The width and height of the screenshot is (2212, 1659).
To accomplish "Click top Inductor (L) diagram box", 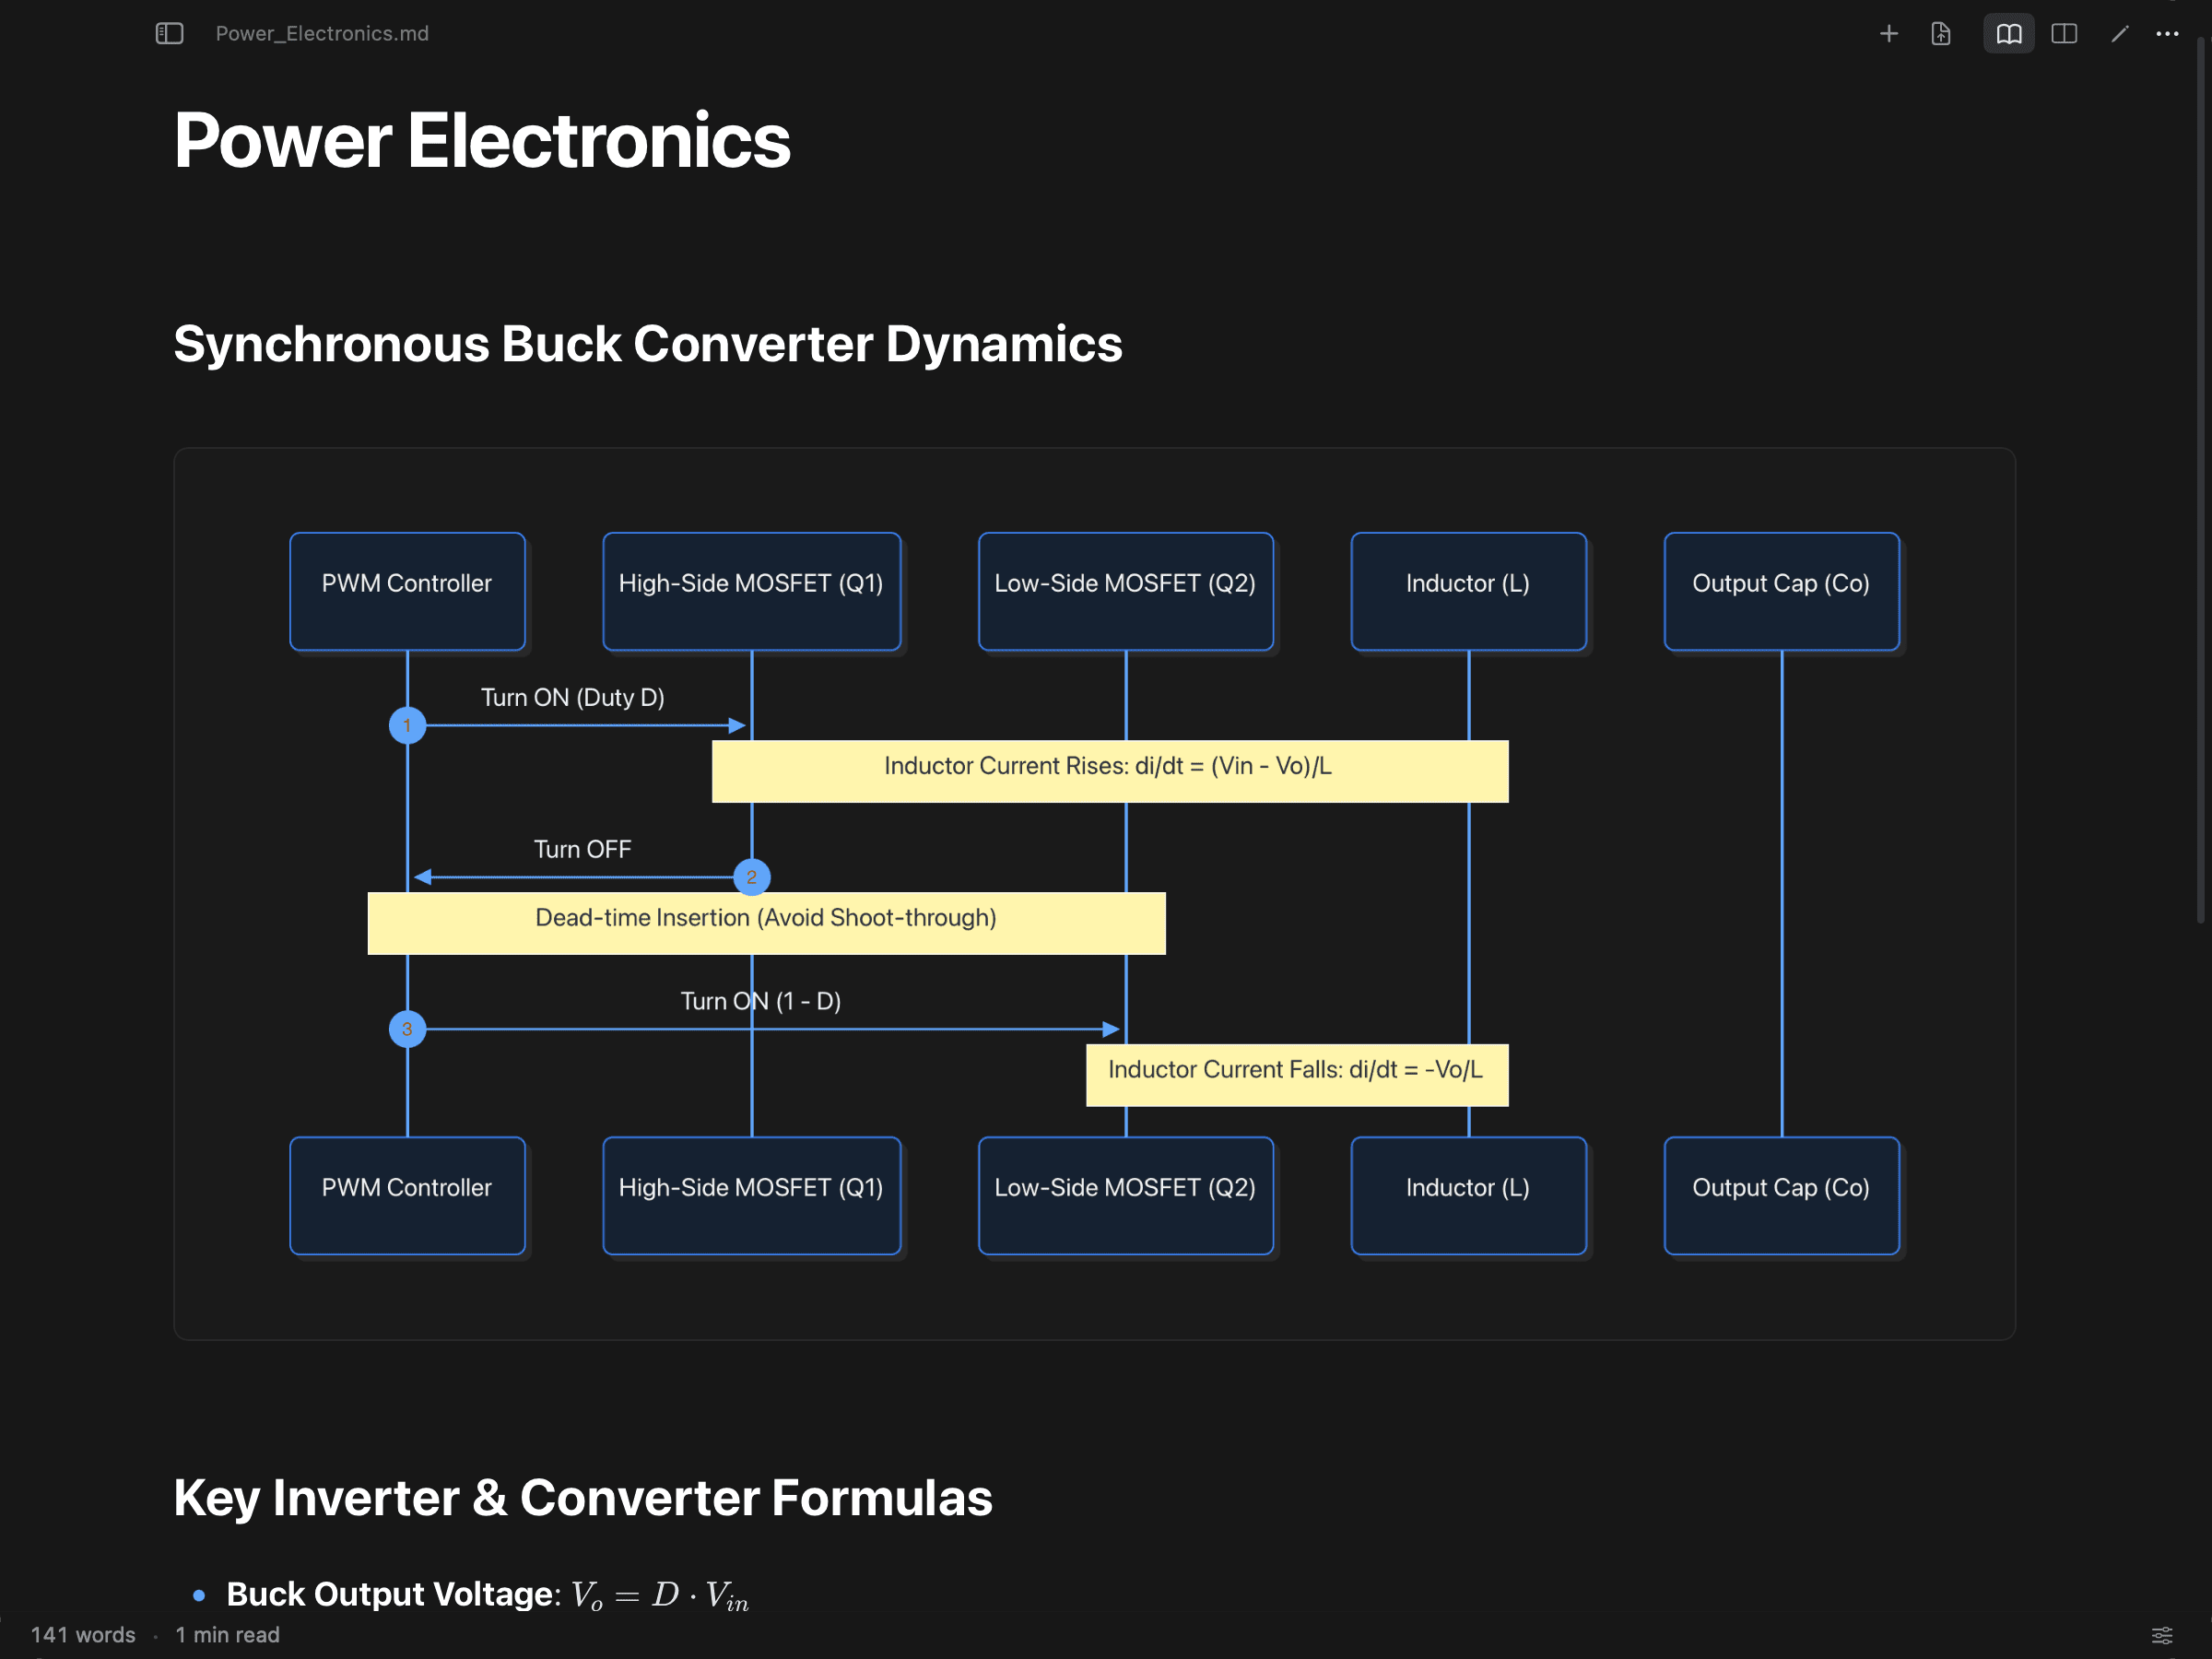I will [1468, 591].
